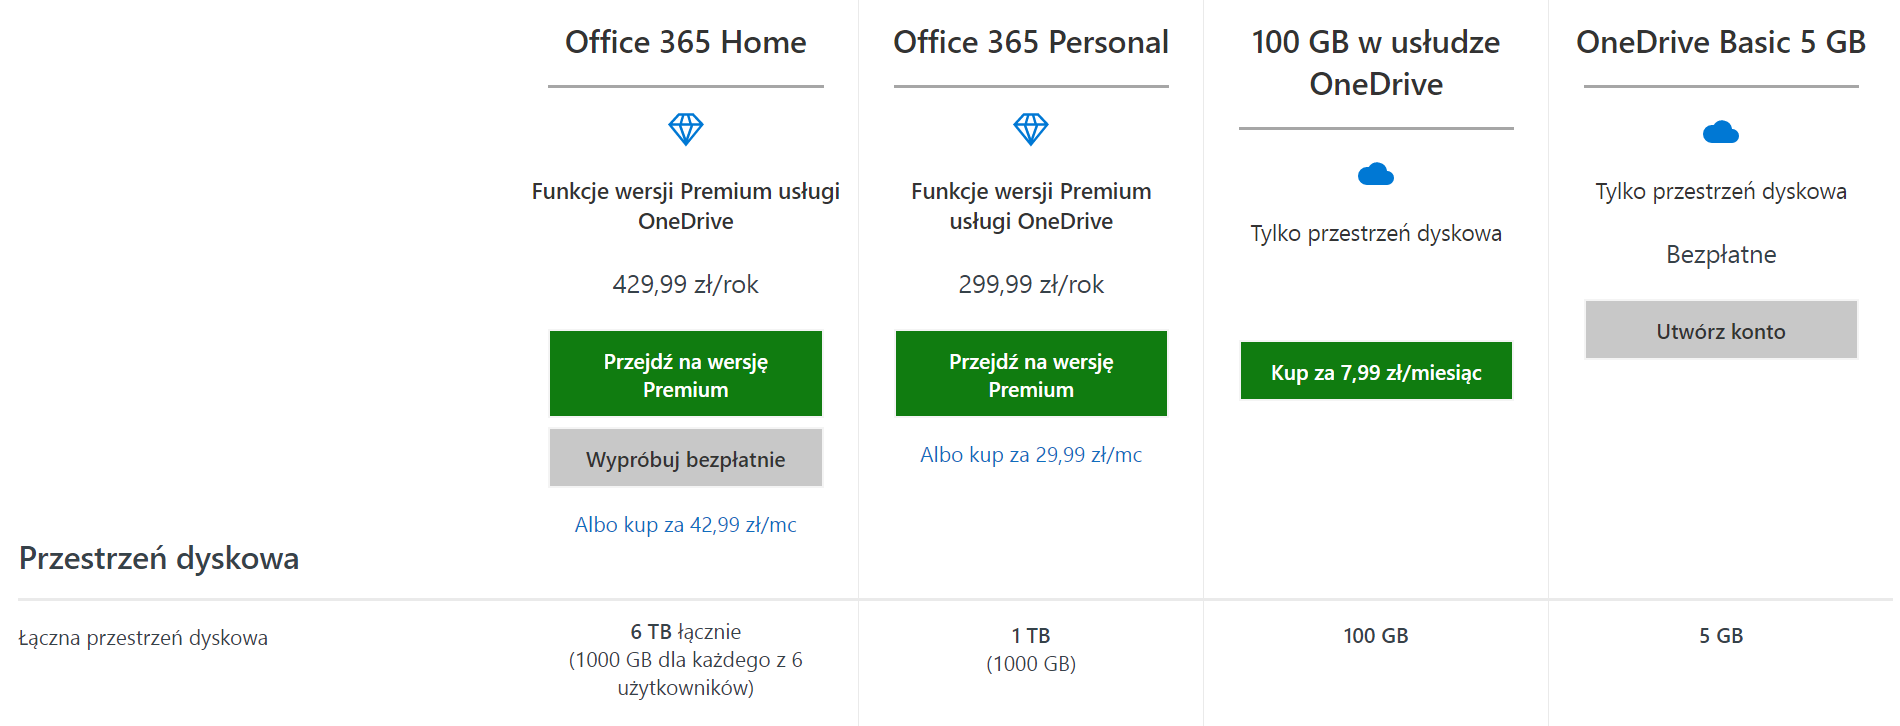Click the cloud icon under 100 GB w usłudze OneDrive
This screenshot has width=1900, height=726.
point(1376,174)
